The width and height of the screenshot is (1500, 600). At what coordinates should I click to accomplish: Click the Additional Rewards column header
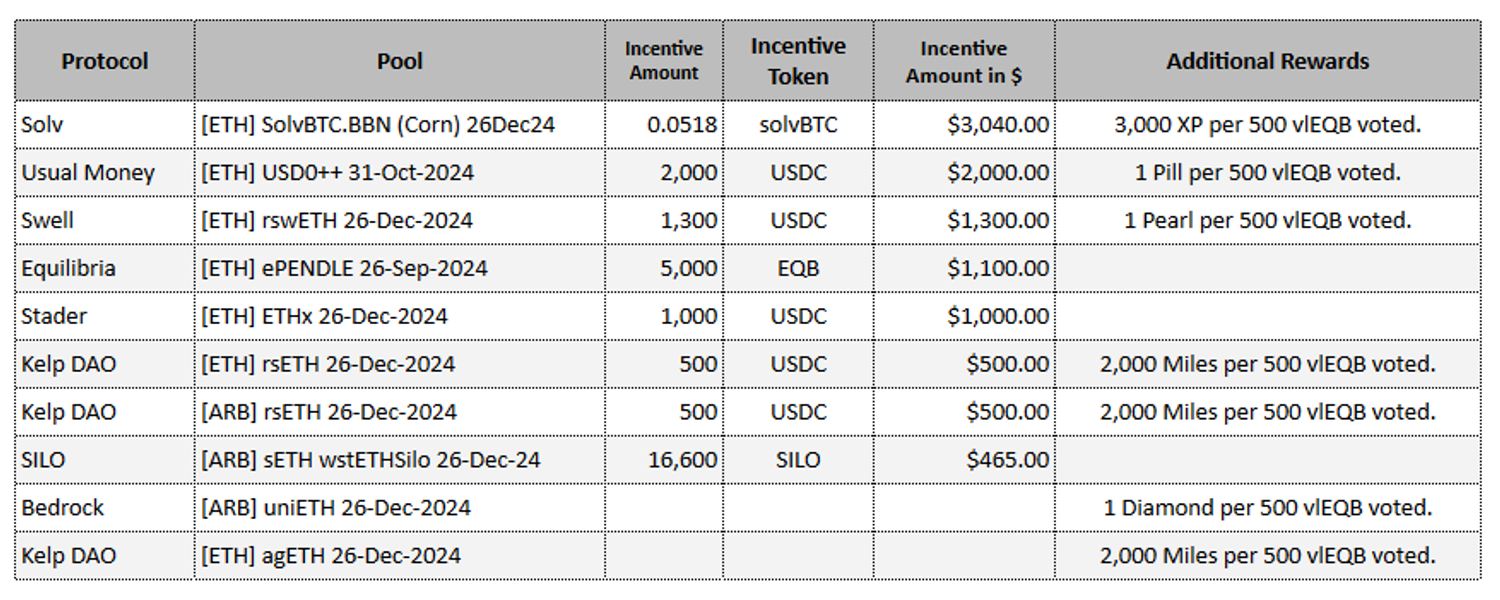tap(1267, 61)
